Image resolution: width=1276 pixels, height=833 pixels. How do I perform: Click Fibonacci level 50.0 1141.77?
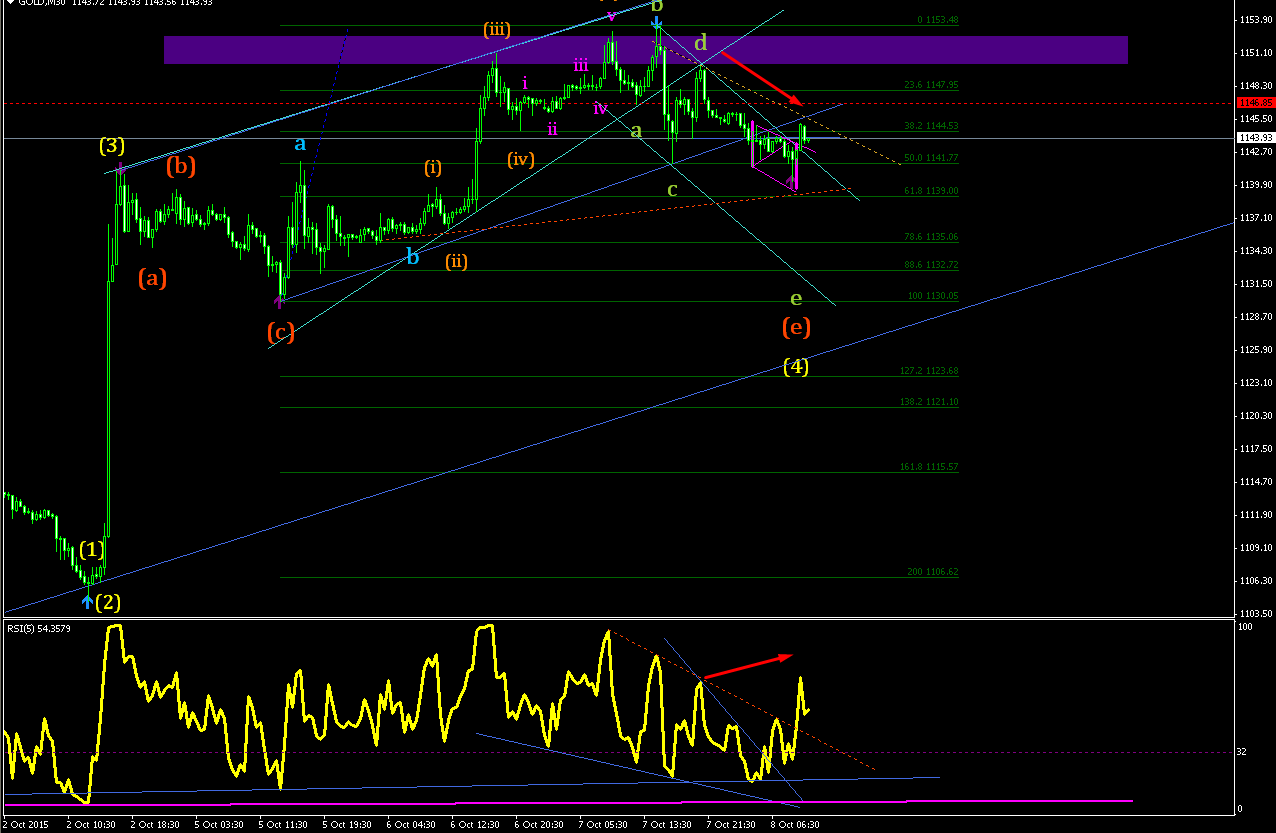click(931, 158)
